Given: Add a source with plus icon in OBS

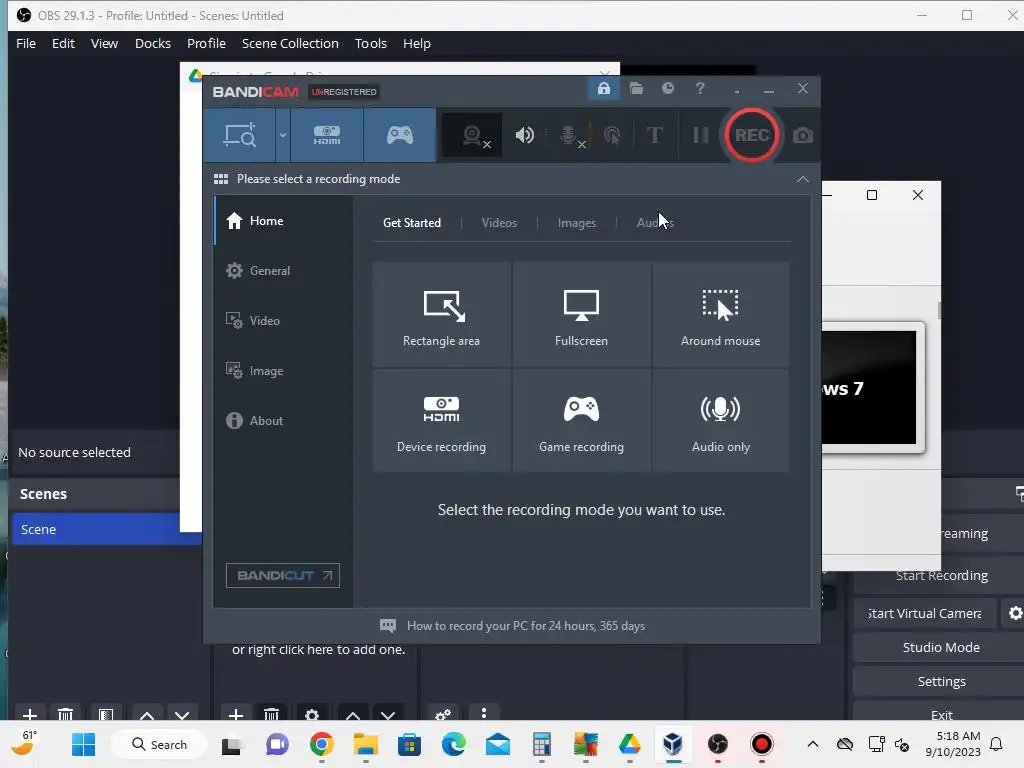Looking at the screenshot, I should click(236, 715).
